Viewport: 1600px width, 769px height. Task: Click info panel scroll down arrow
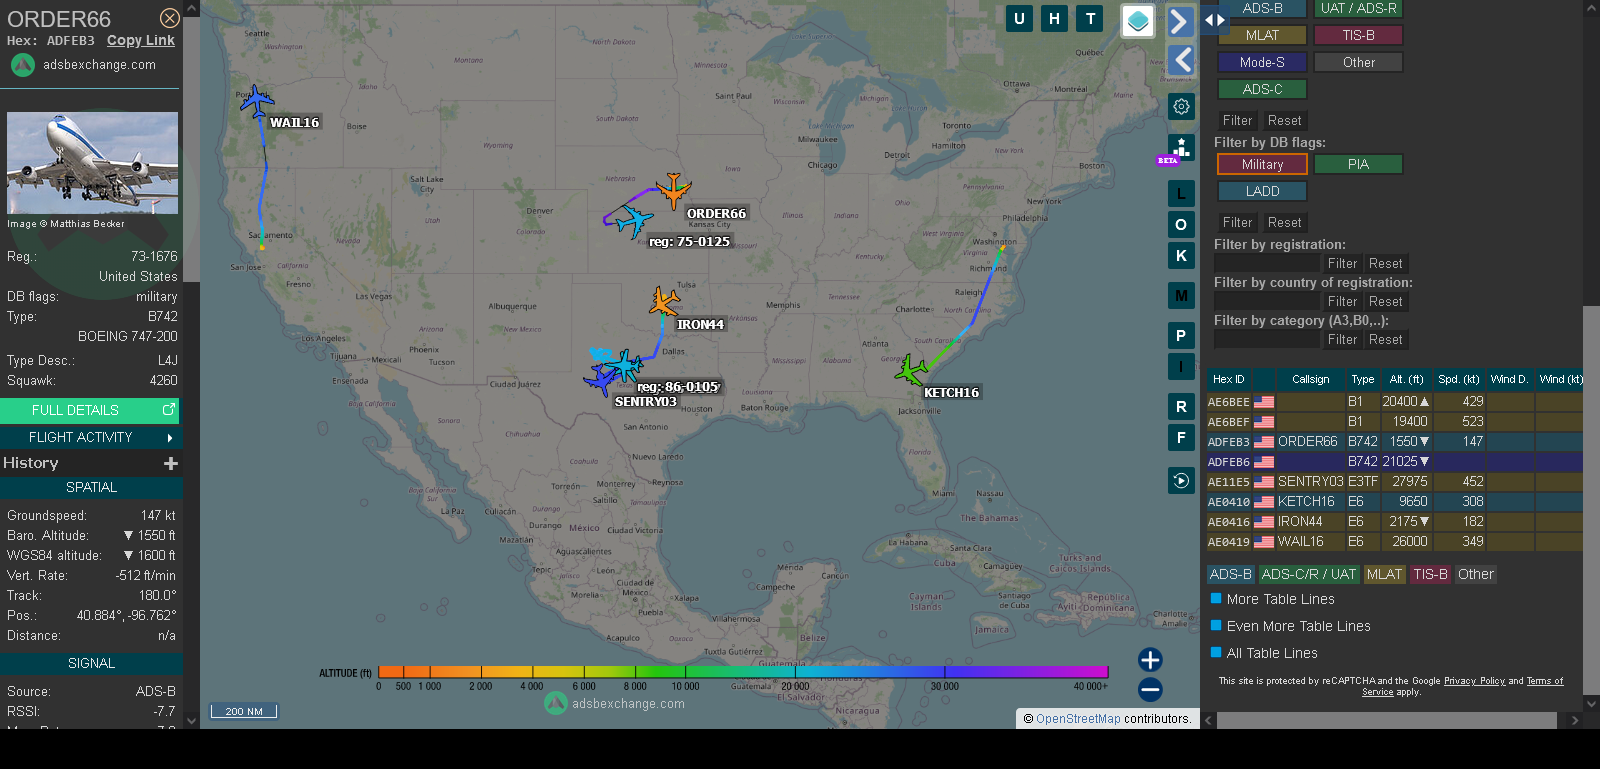[191, 720]
